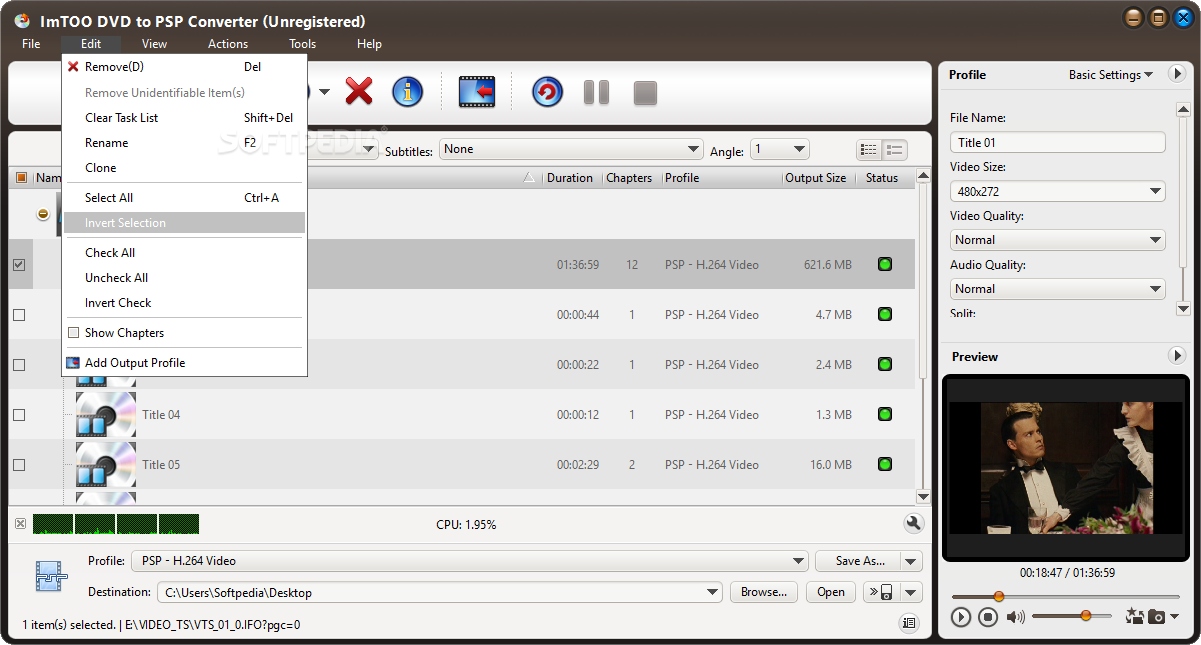This screenshot has width=1201, height=645.
Task: Click the film strip clip toolbar icon
Action: pyautogui.click(x=477, y=92)
